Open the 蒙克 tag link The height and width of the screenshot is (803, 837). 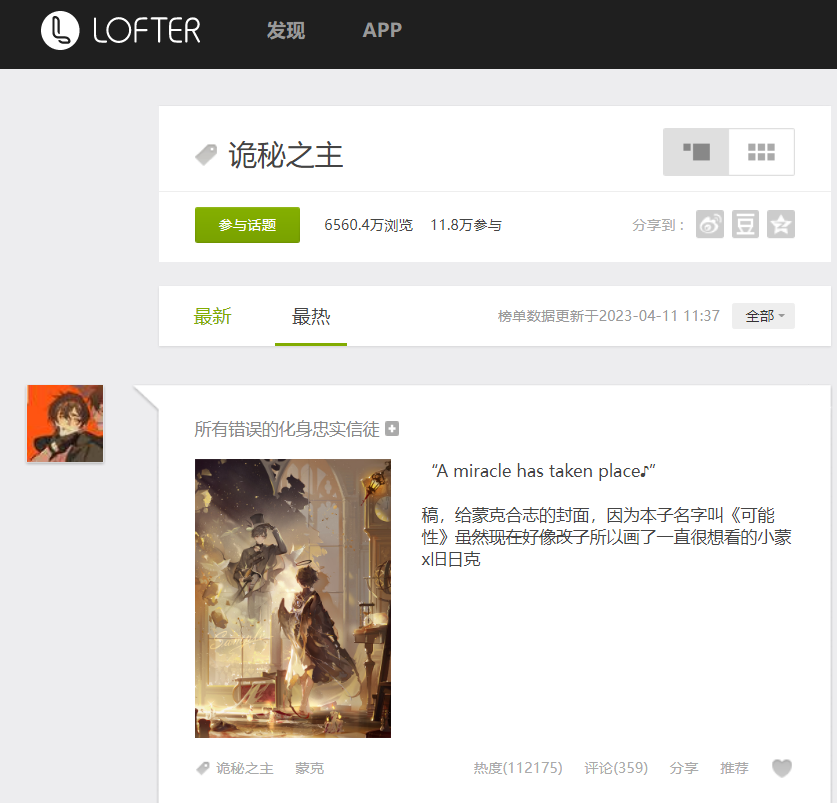click(x=309, y=768)
